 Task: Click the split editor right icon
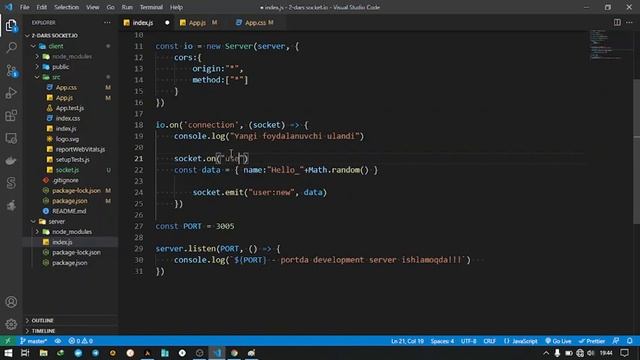click(x=617, y=22)
